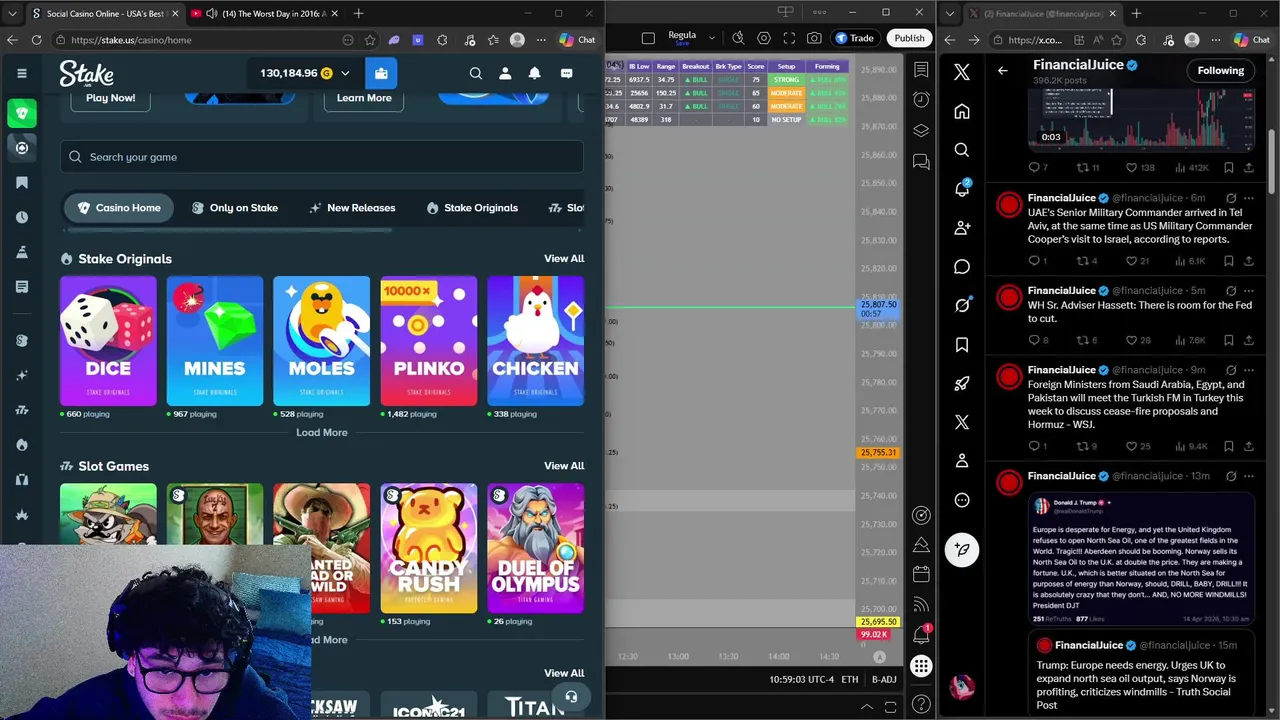The height and width of the screenshot is (720, 1280).
Task: Toggle Following button on FinancialJuice
Action: coord(1221,70)
